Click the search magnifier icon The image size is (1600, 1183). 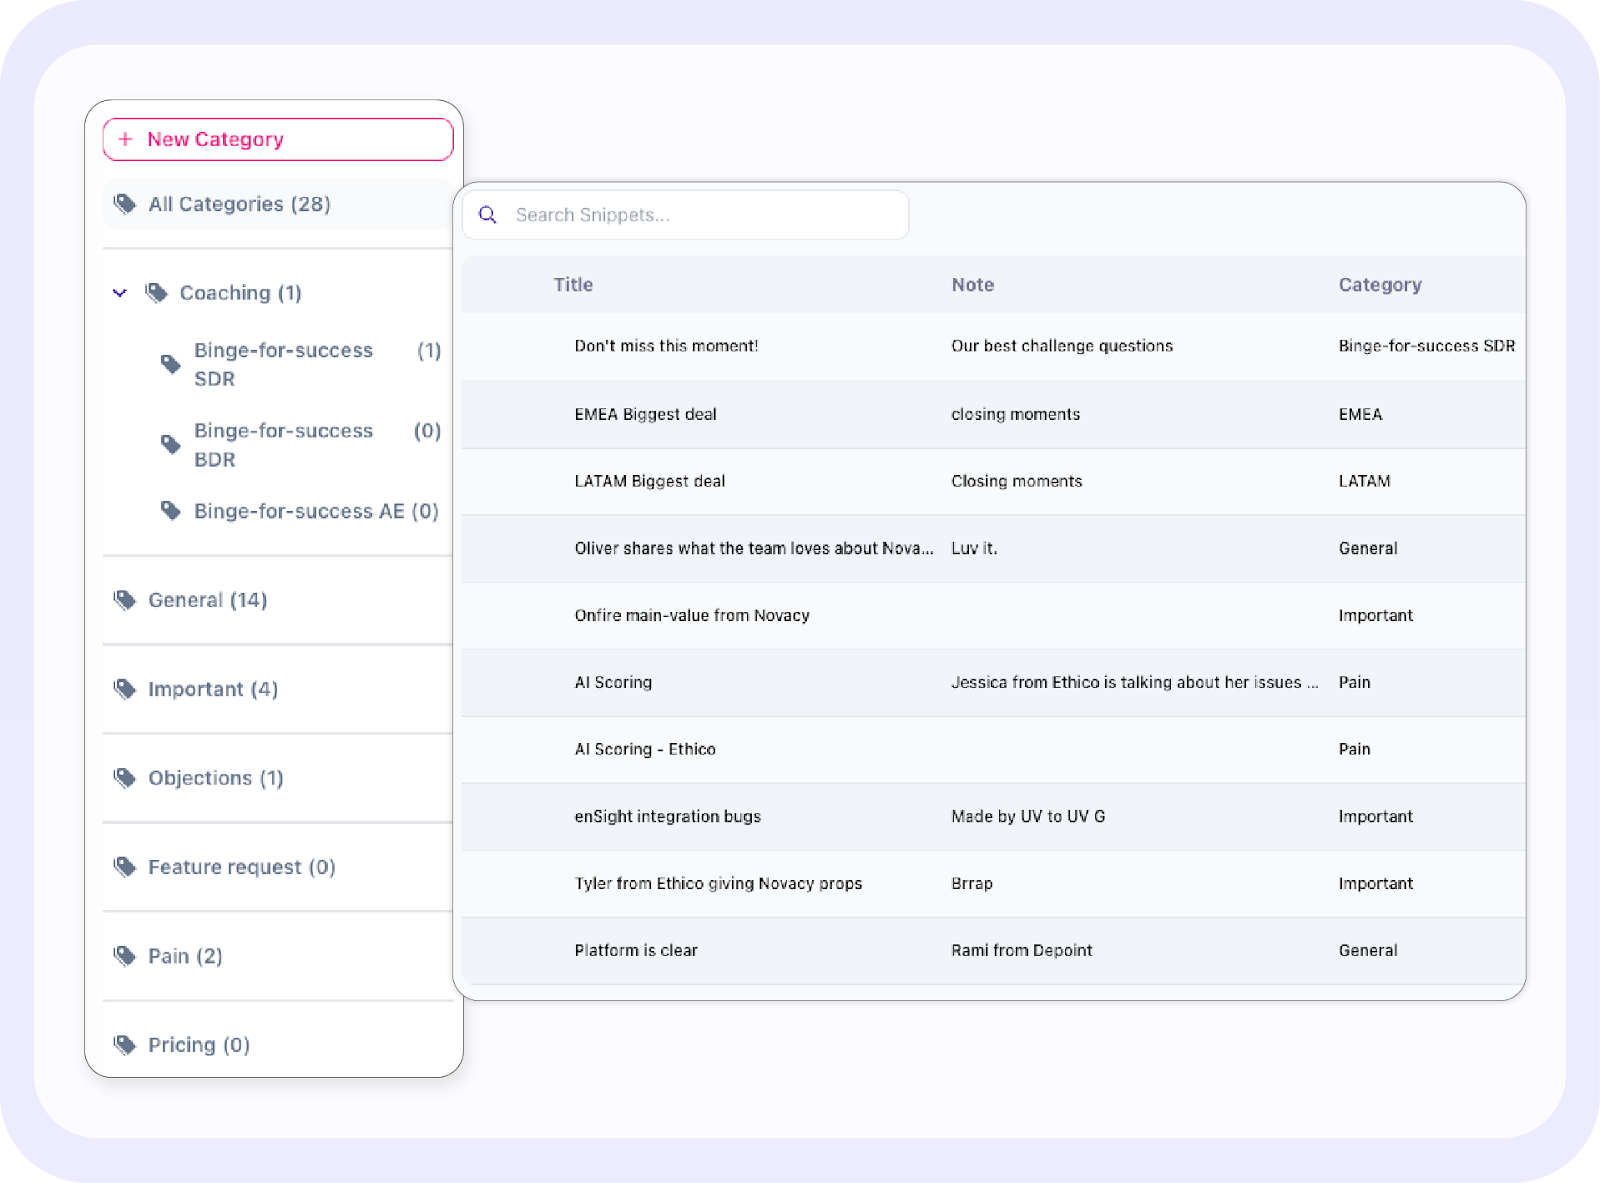[488, 215]
